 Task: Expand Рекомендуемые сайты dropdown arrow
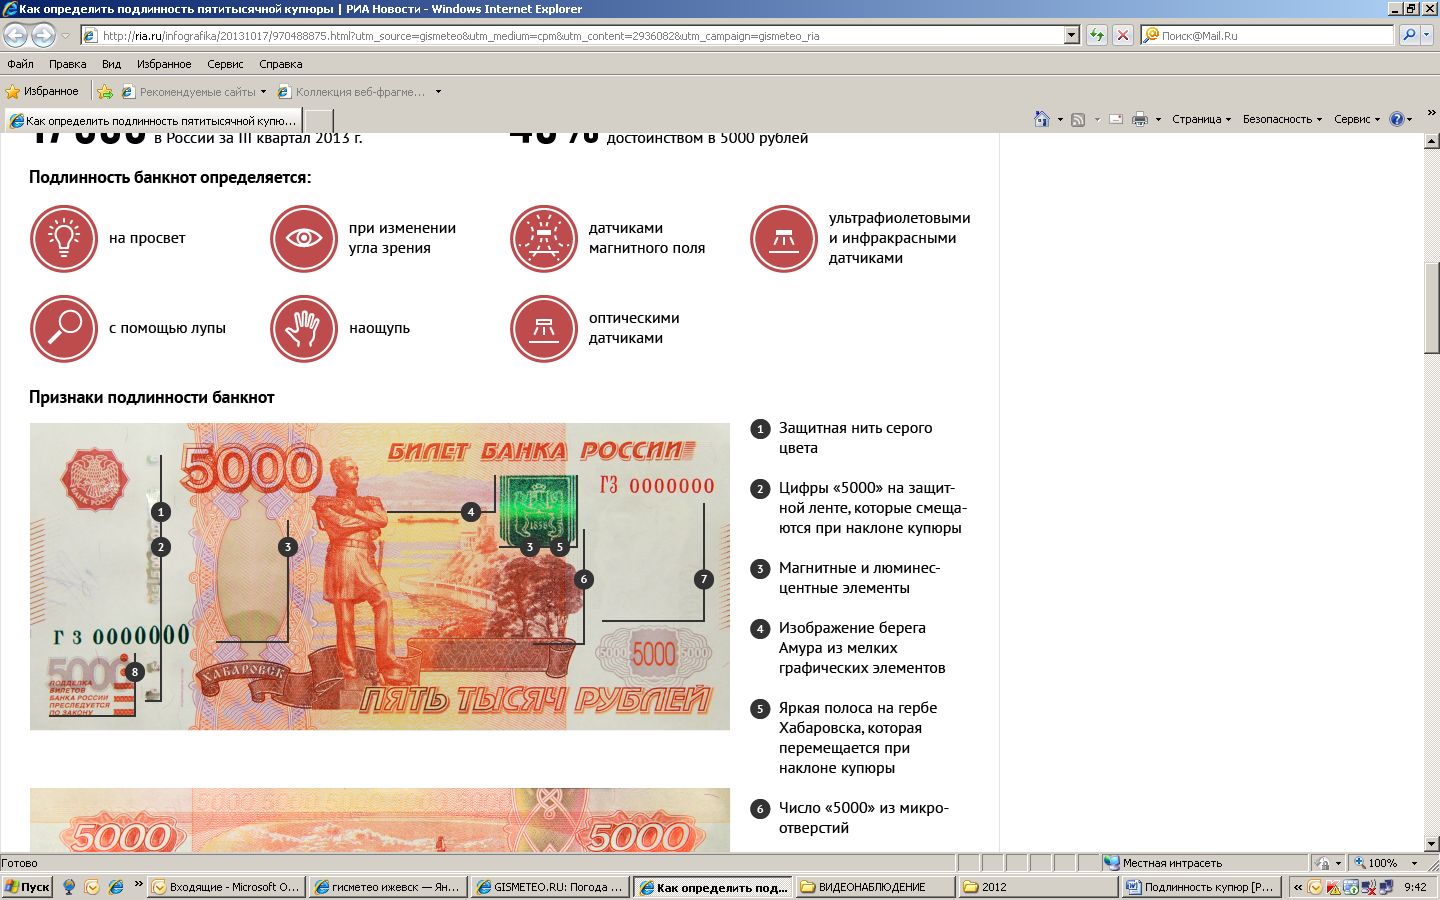[x=264, y=92]
